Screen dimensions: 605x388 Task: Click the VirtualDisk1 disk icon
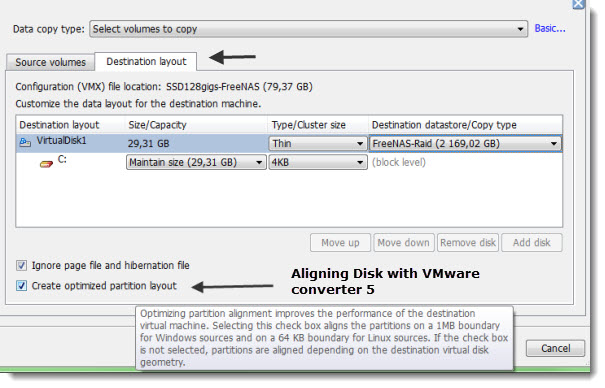coord(25,143)
